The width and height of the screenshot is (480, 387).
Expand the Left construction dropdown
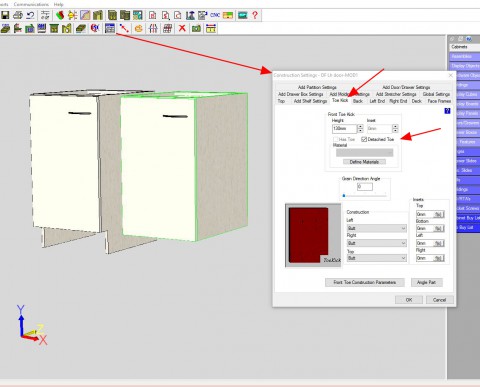377,228
